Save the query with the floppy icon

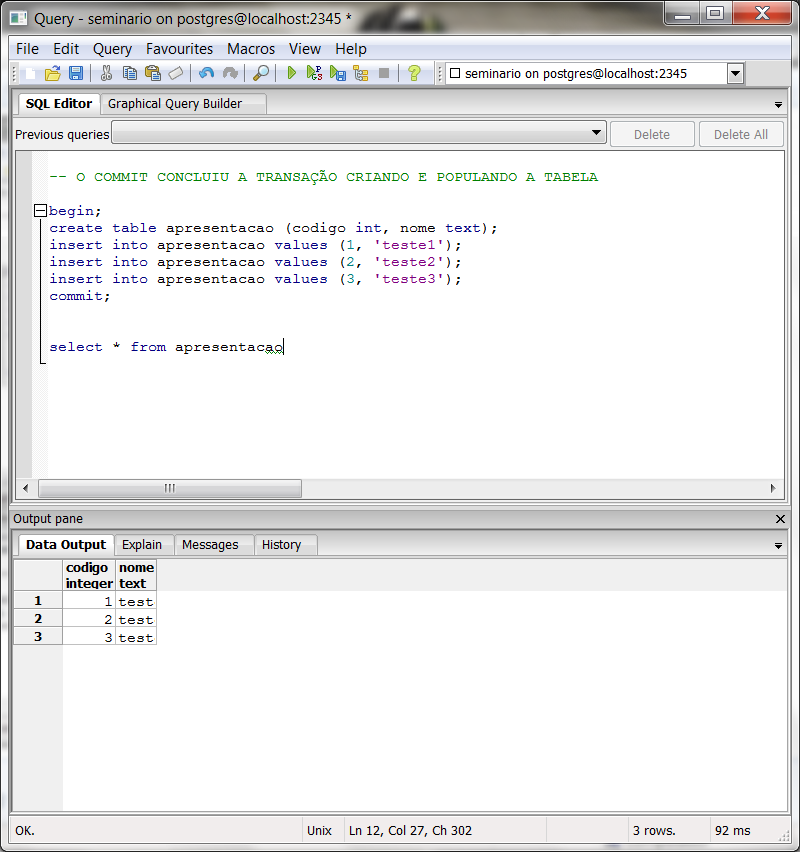click(x=76, y=73)
